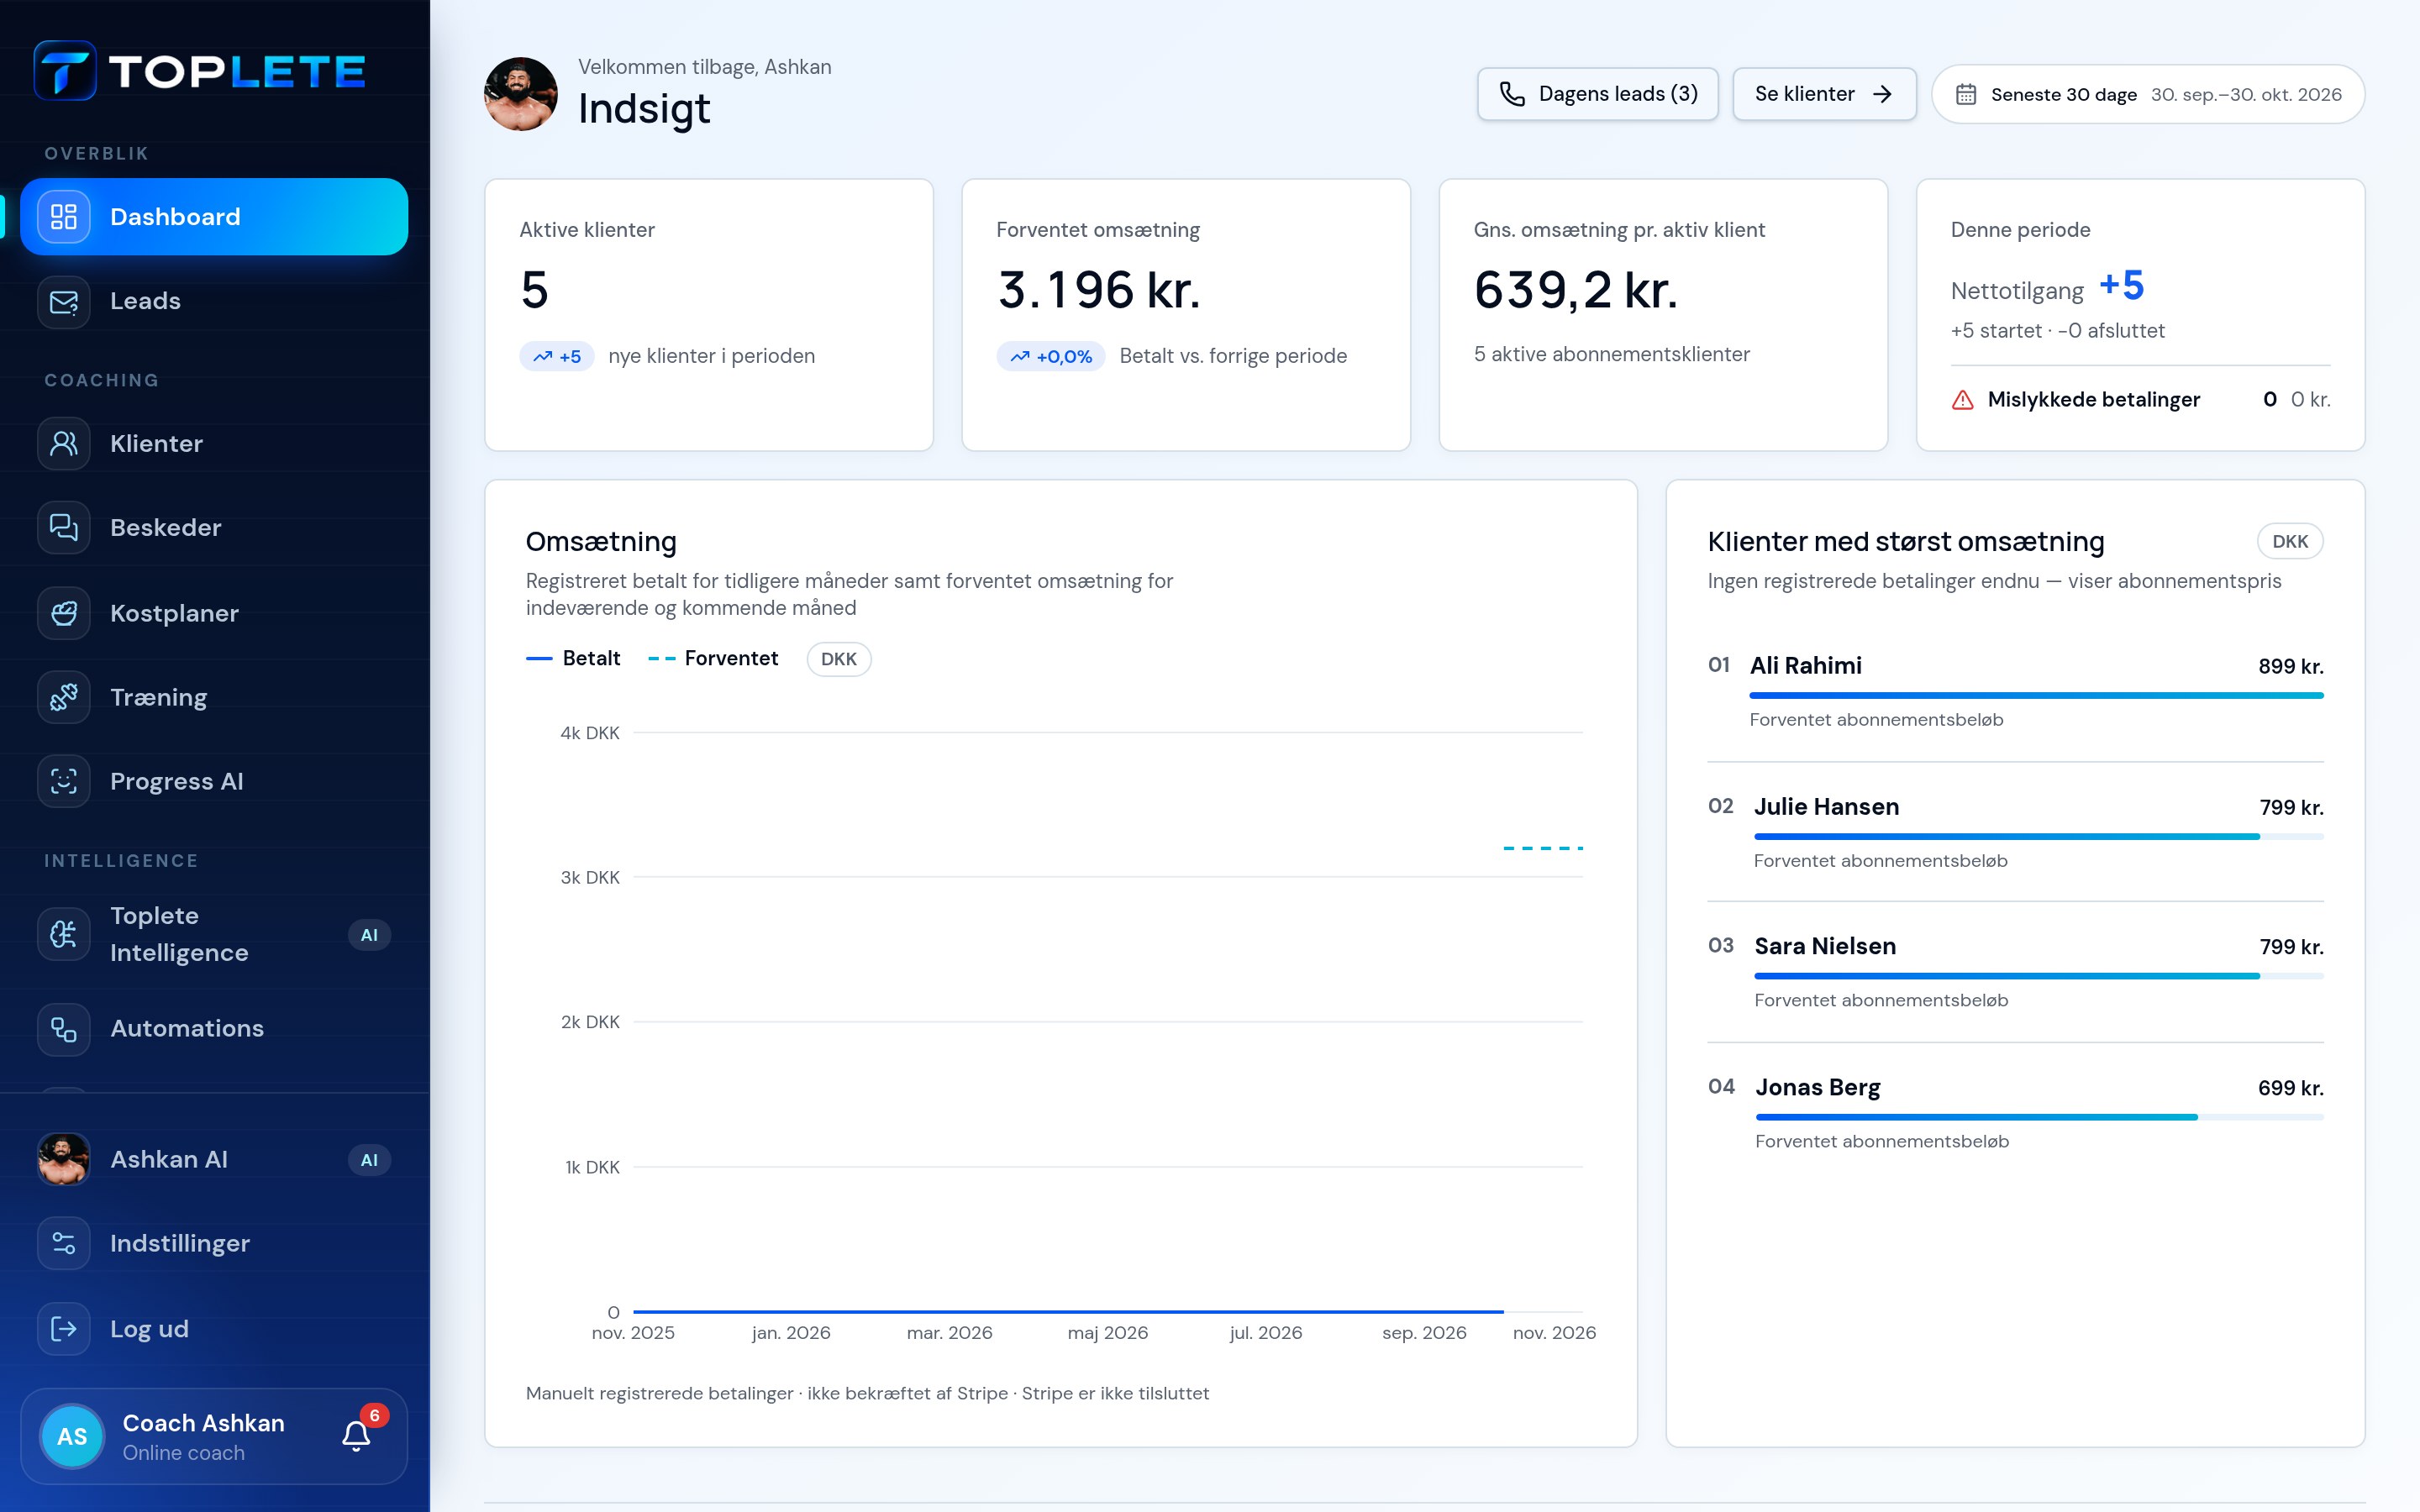Select Kostplaner in the navigation
The height and width of the screenshot is (1512, 2420).
click(x=214, y=613)
